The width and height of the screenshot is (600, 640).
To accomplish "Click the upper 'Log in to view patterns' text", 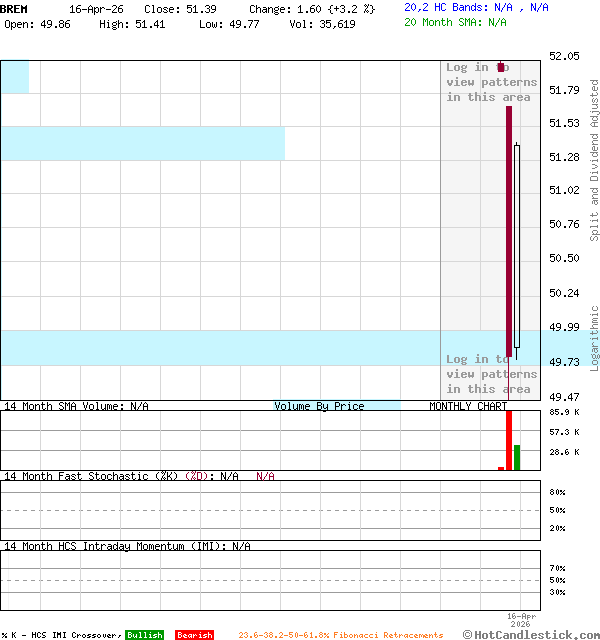I will 489,83.
